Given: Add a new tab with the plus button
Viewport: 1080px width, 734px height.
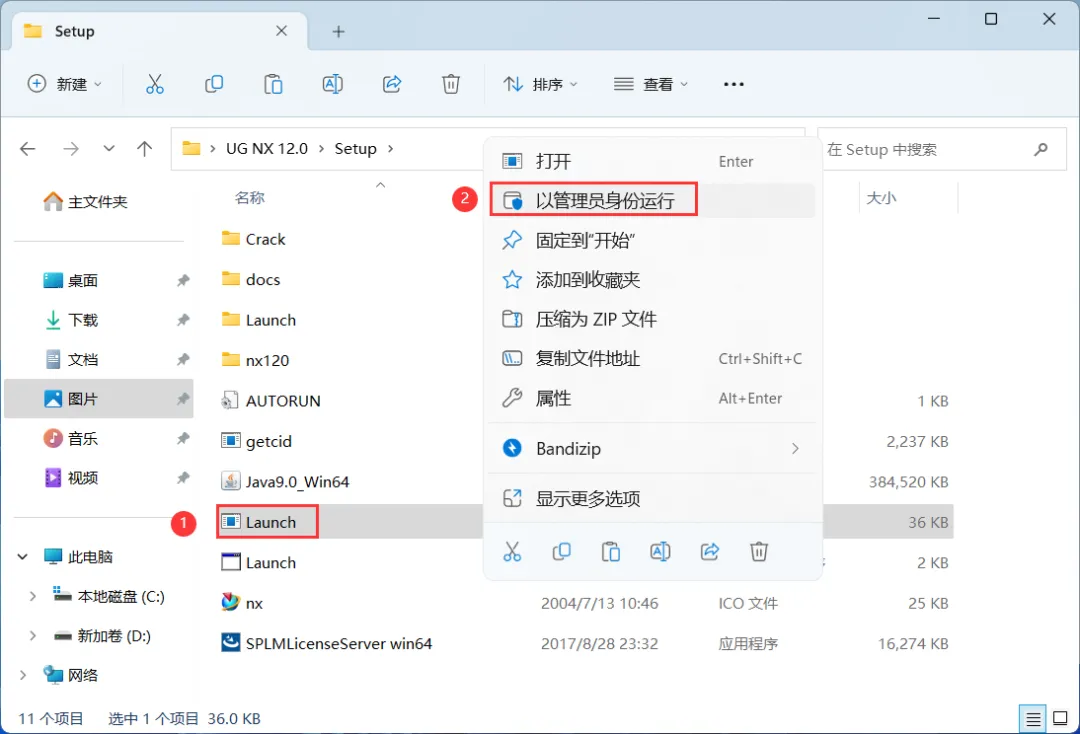Looking at the screenshot, I should [338, 32].
